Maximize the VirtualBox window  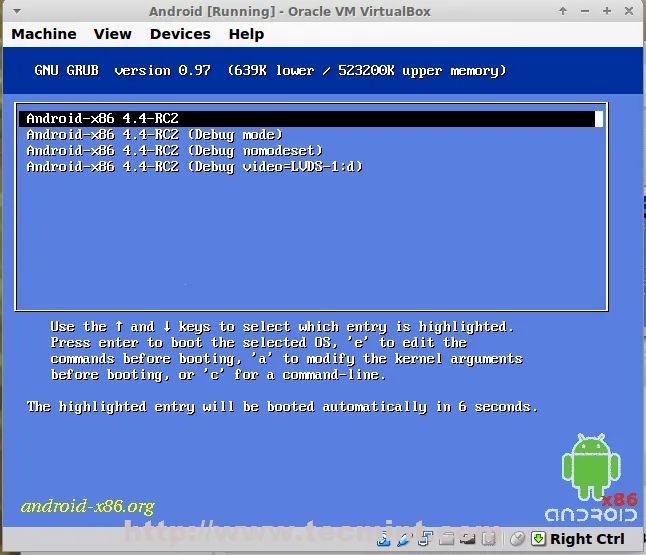pos(606,11)
